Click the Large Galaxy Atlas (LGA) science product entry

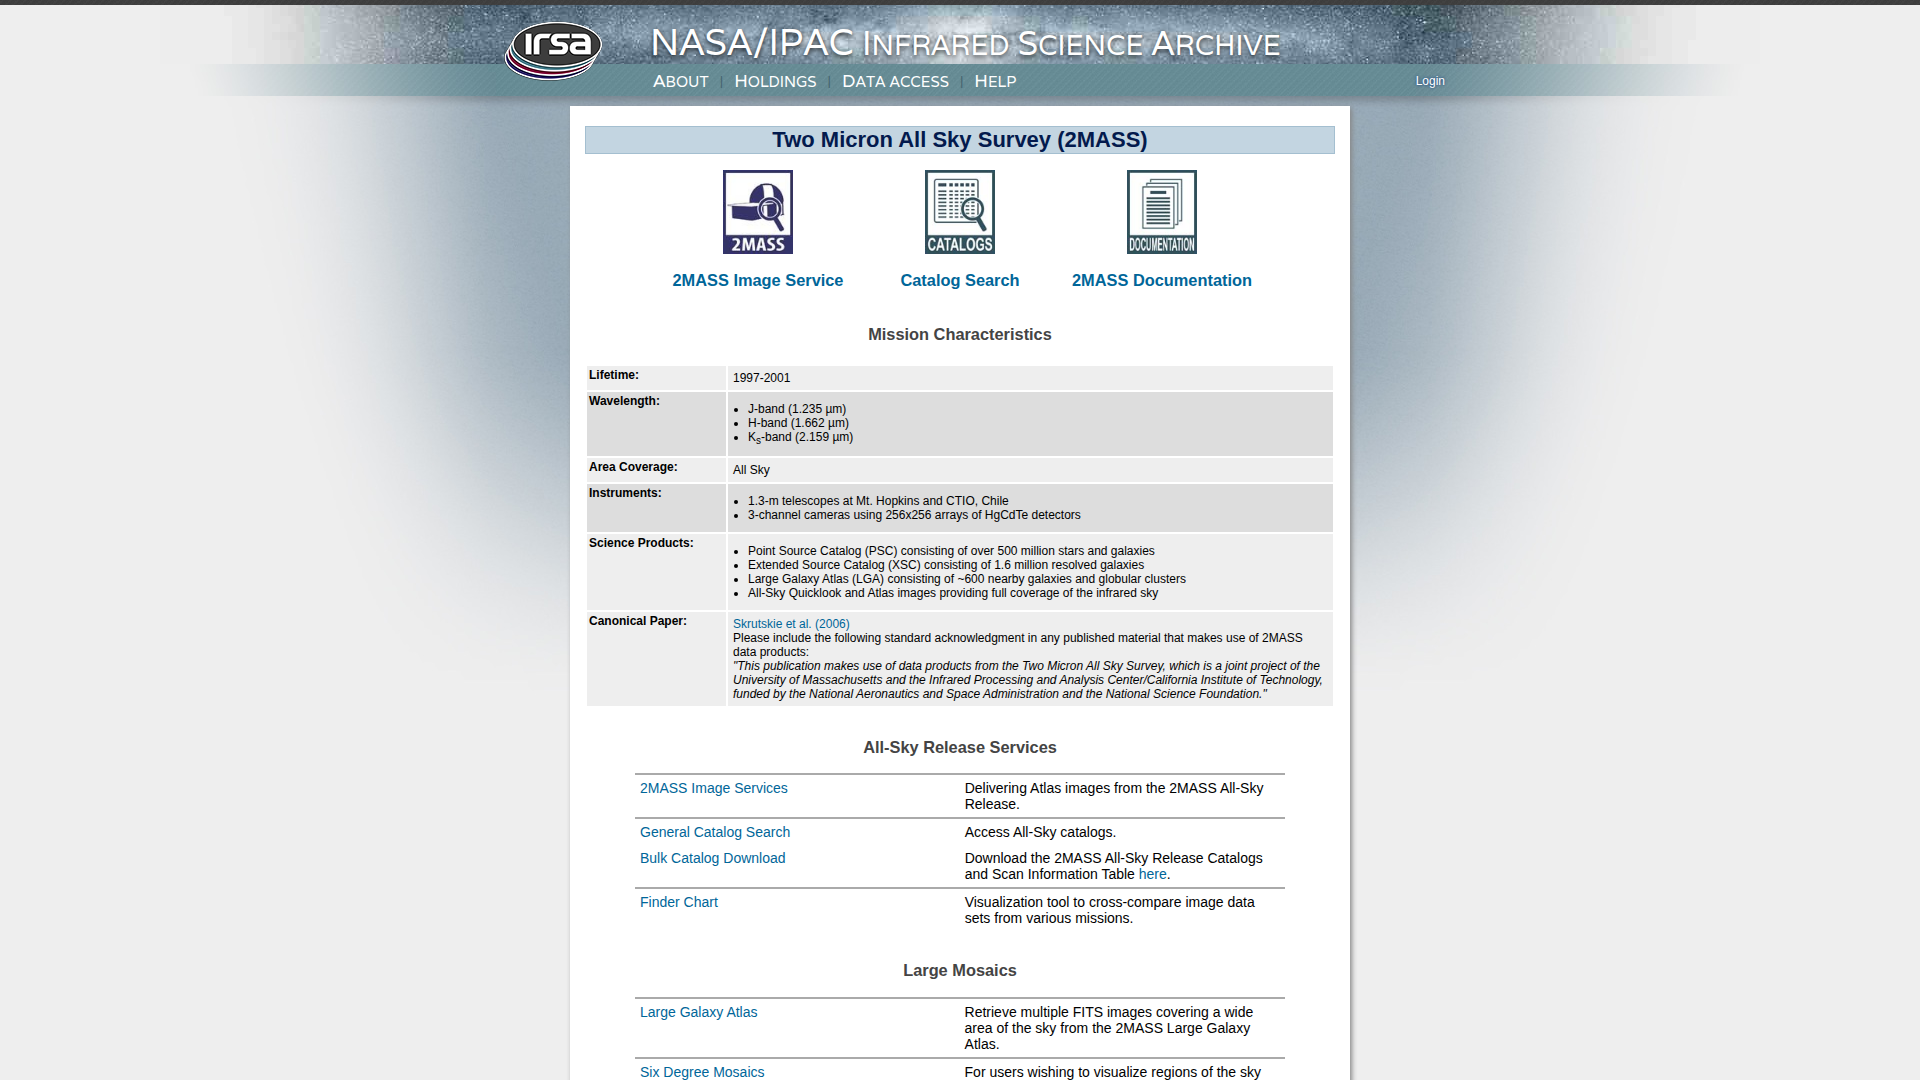pyautogui.click(x=967, y=579)
